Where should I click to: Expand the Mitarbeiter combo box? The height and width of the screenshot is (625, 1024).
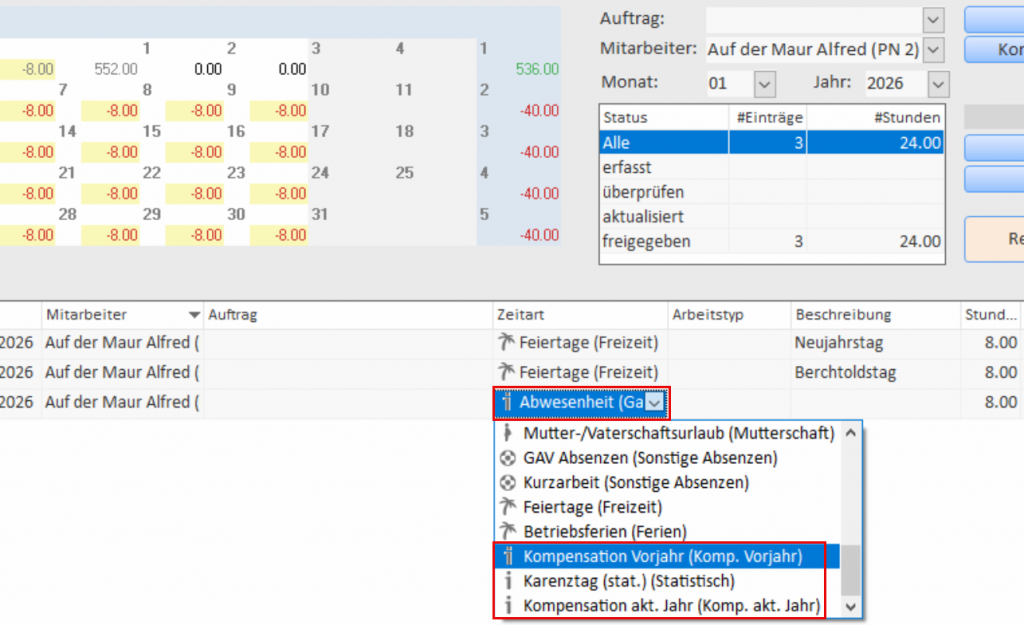[933, 49]
